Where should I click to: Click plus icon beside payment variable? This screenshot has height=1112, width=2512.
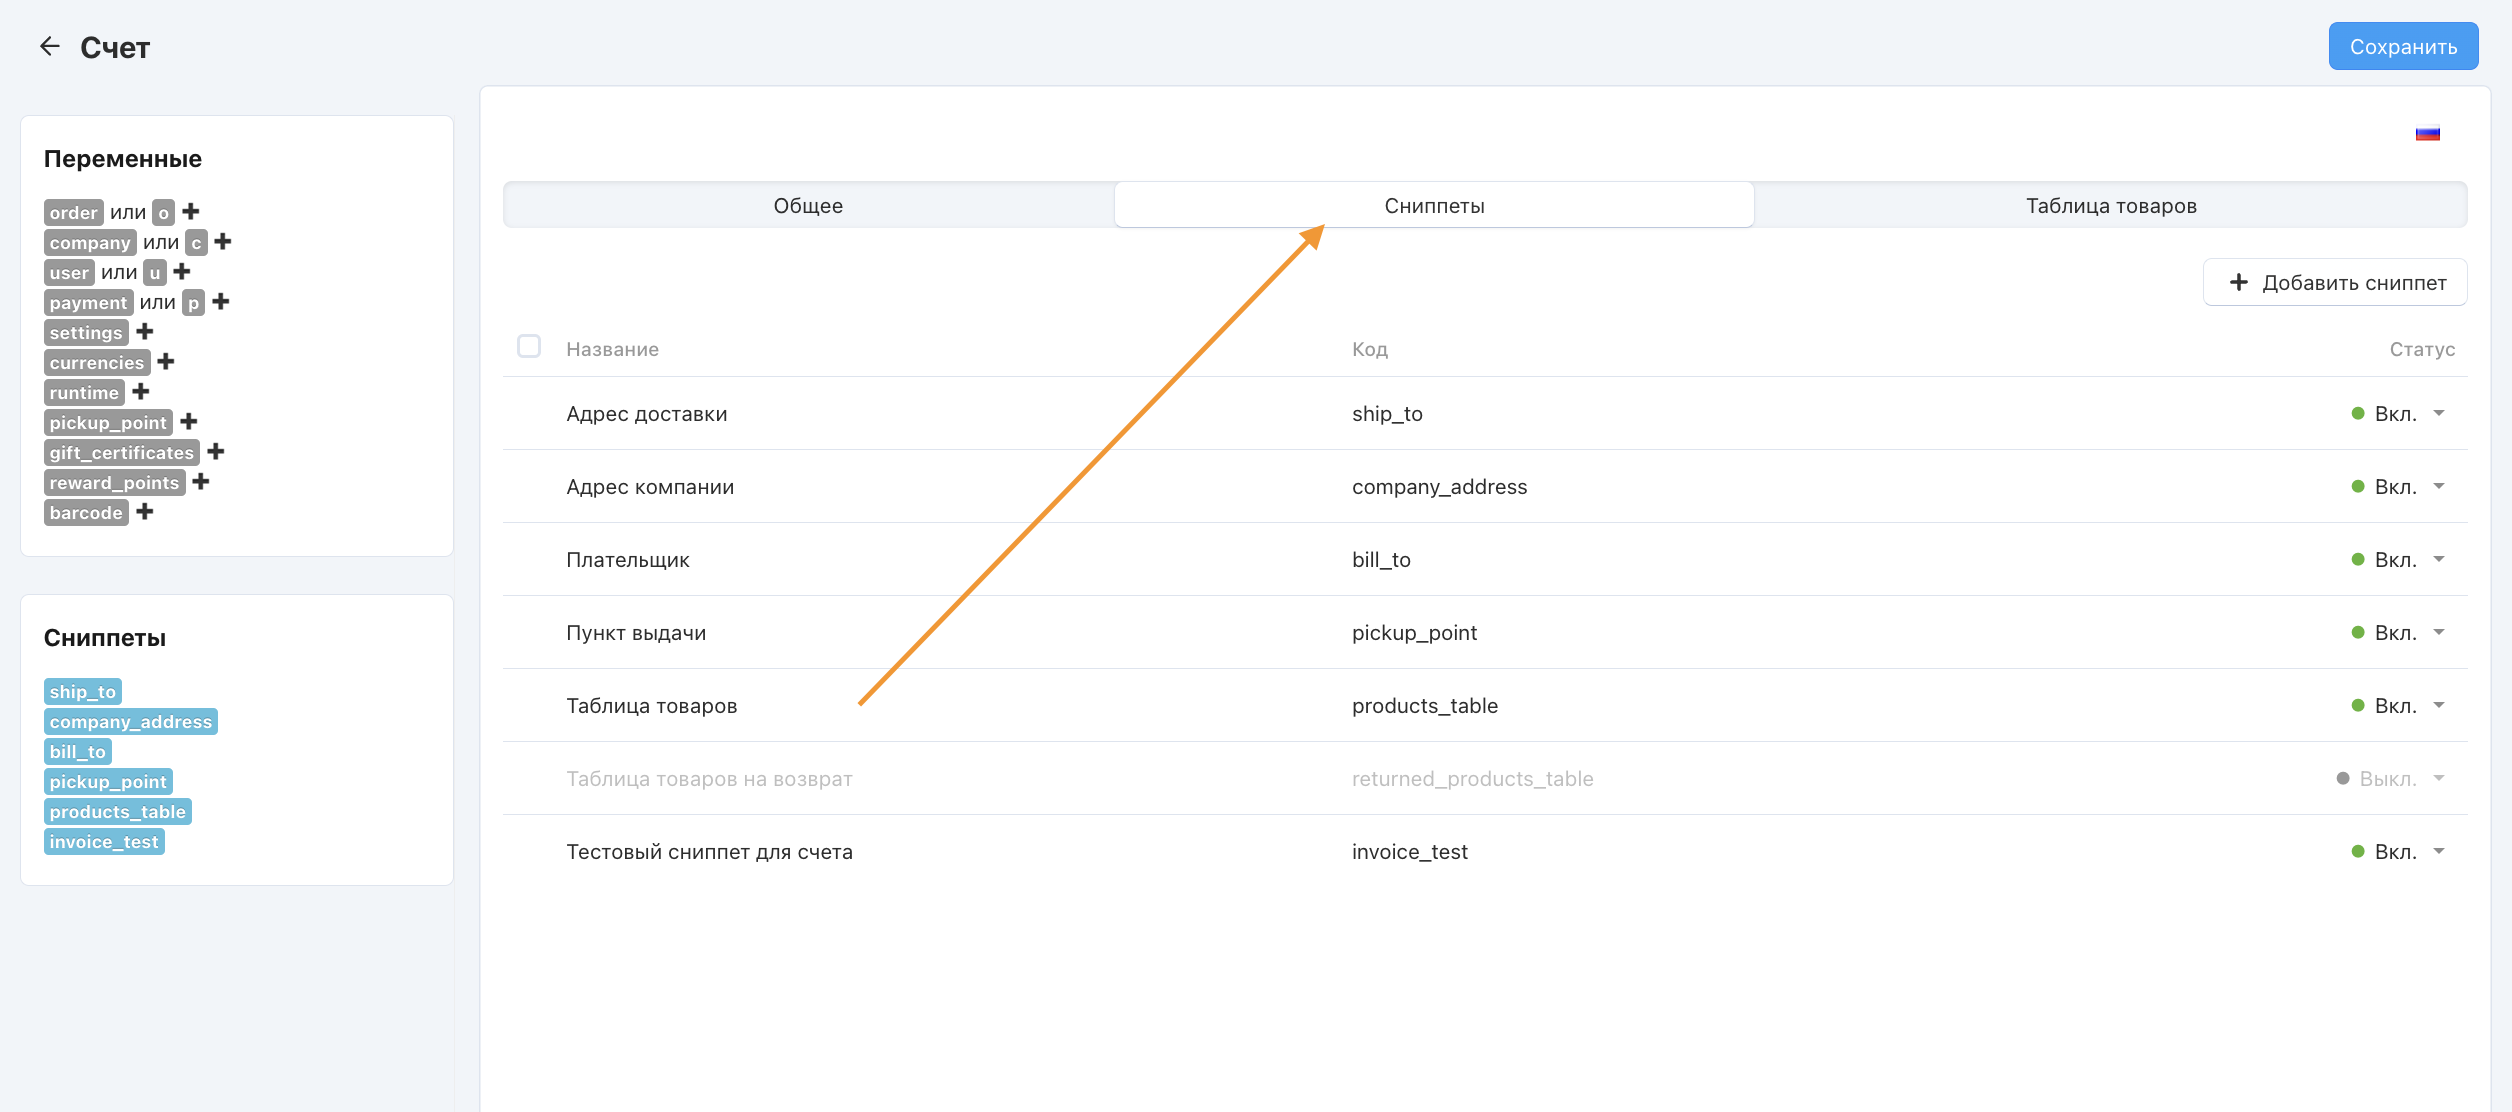221,301
